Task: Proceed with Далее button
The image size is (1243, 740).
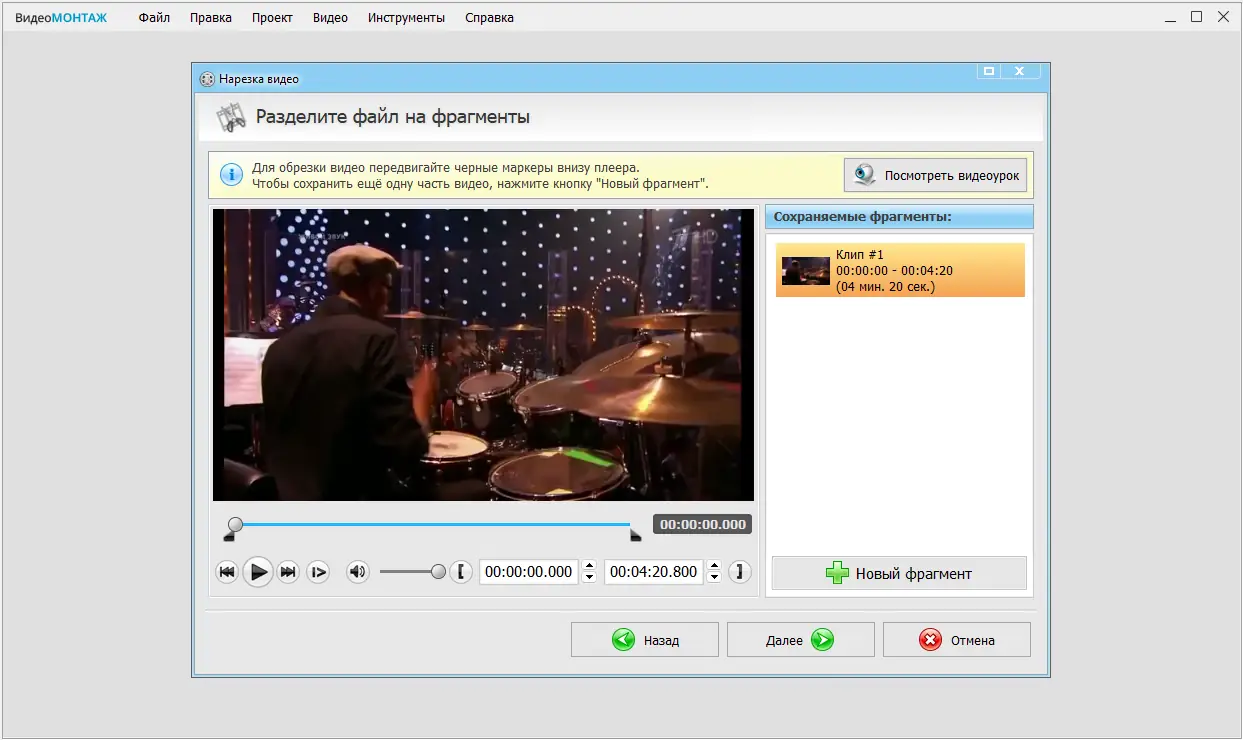Action: tap(801, 640)
